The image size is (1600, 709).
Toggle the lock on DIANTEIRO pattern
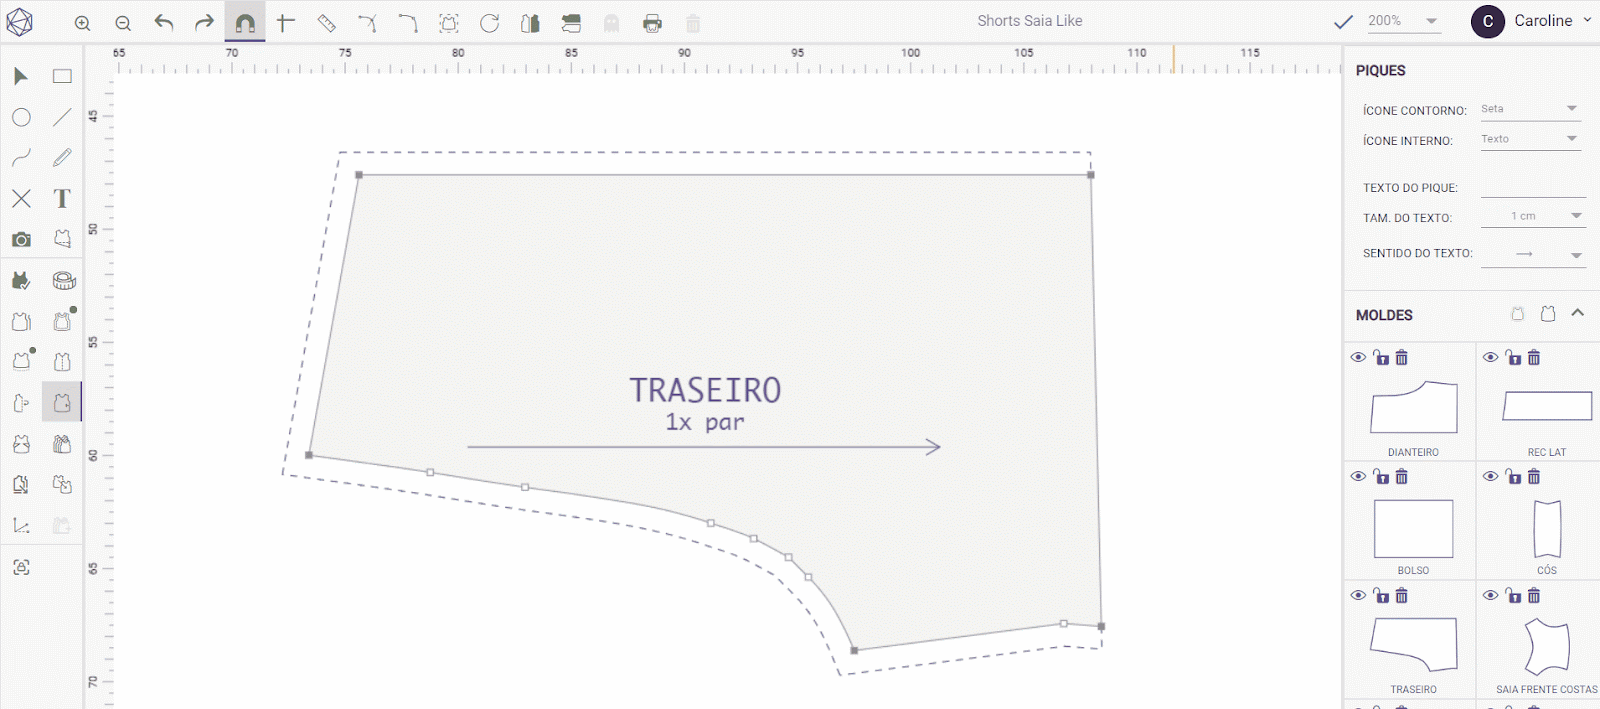[1380, 356]
